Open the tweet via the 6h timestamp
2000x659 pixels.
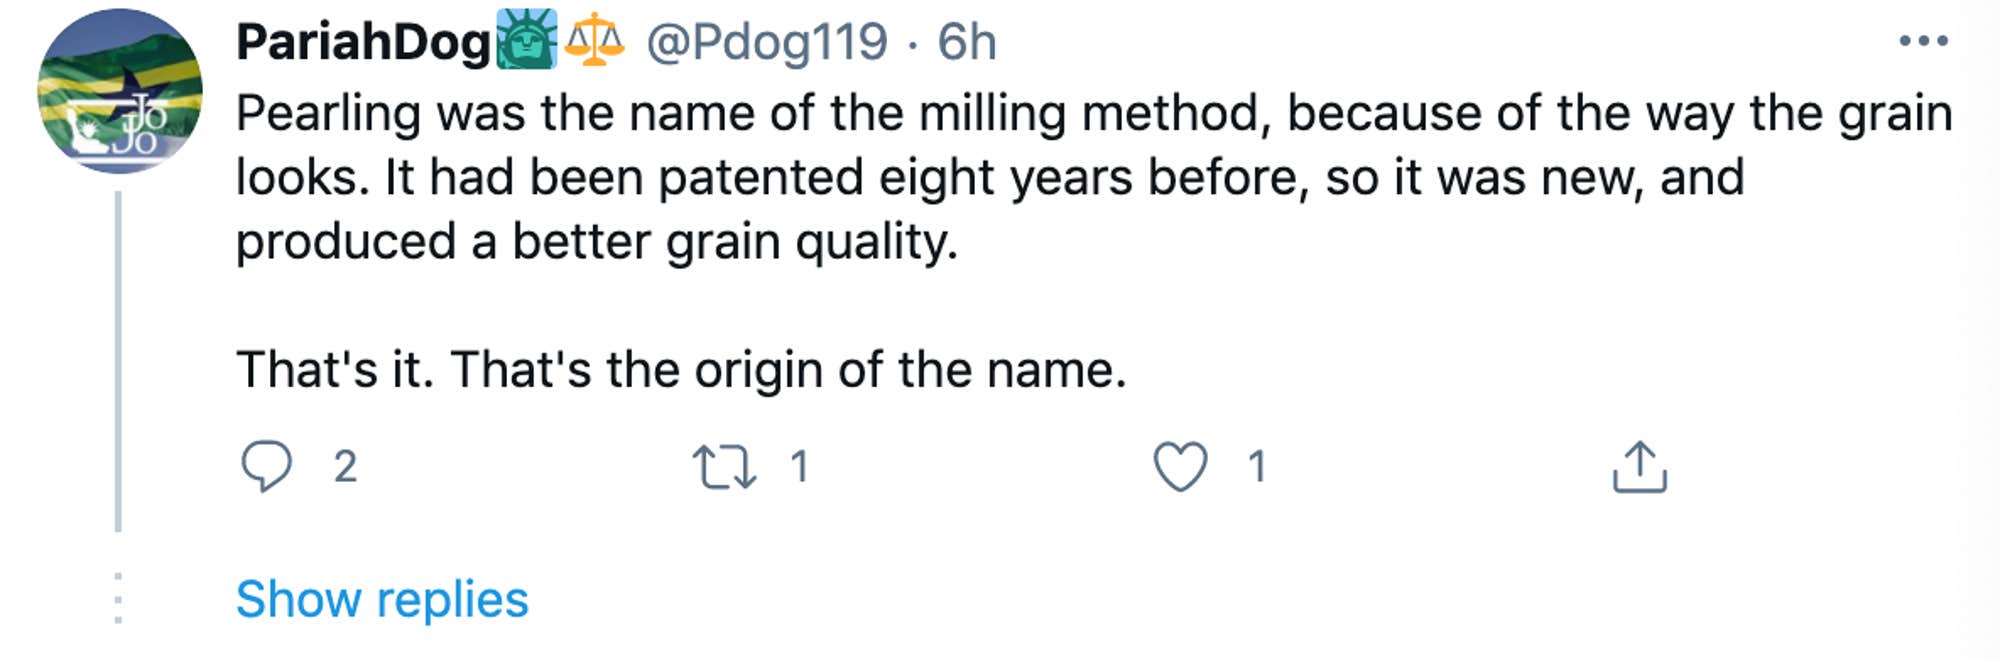coord(967,42)
